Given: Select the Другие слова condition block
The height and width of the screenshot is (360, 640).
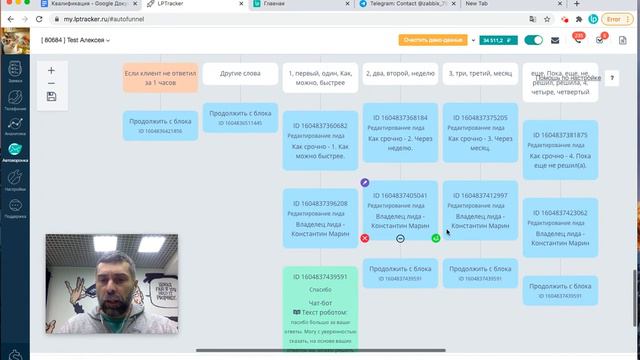Looking at the screenshot, I should [x=240, y=73].
